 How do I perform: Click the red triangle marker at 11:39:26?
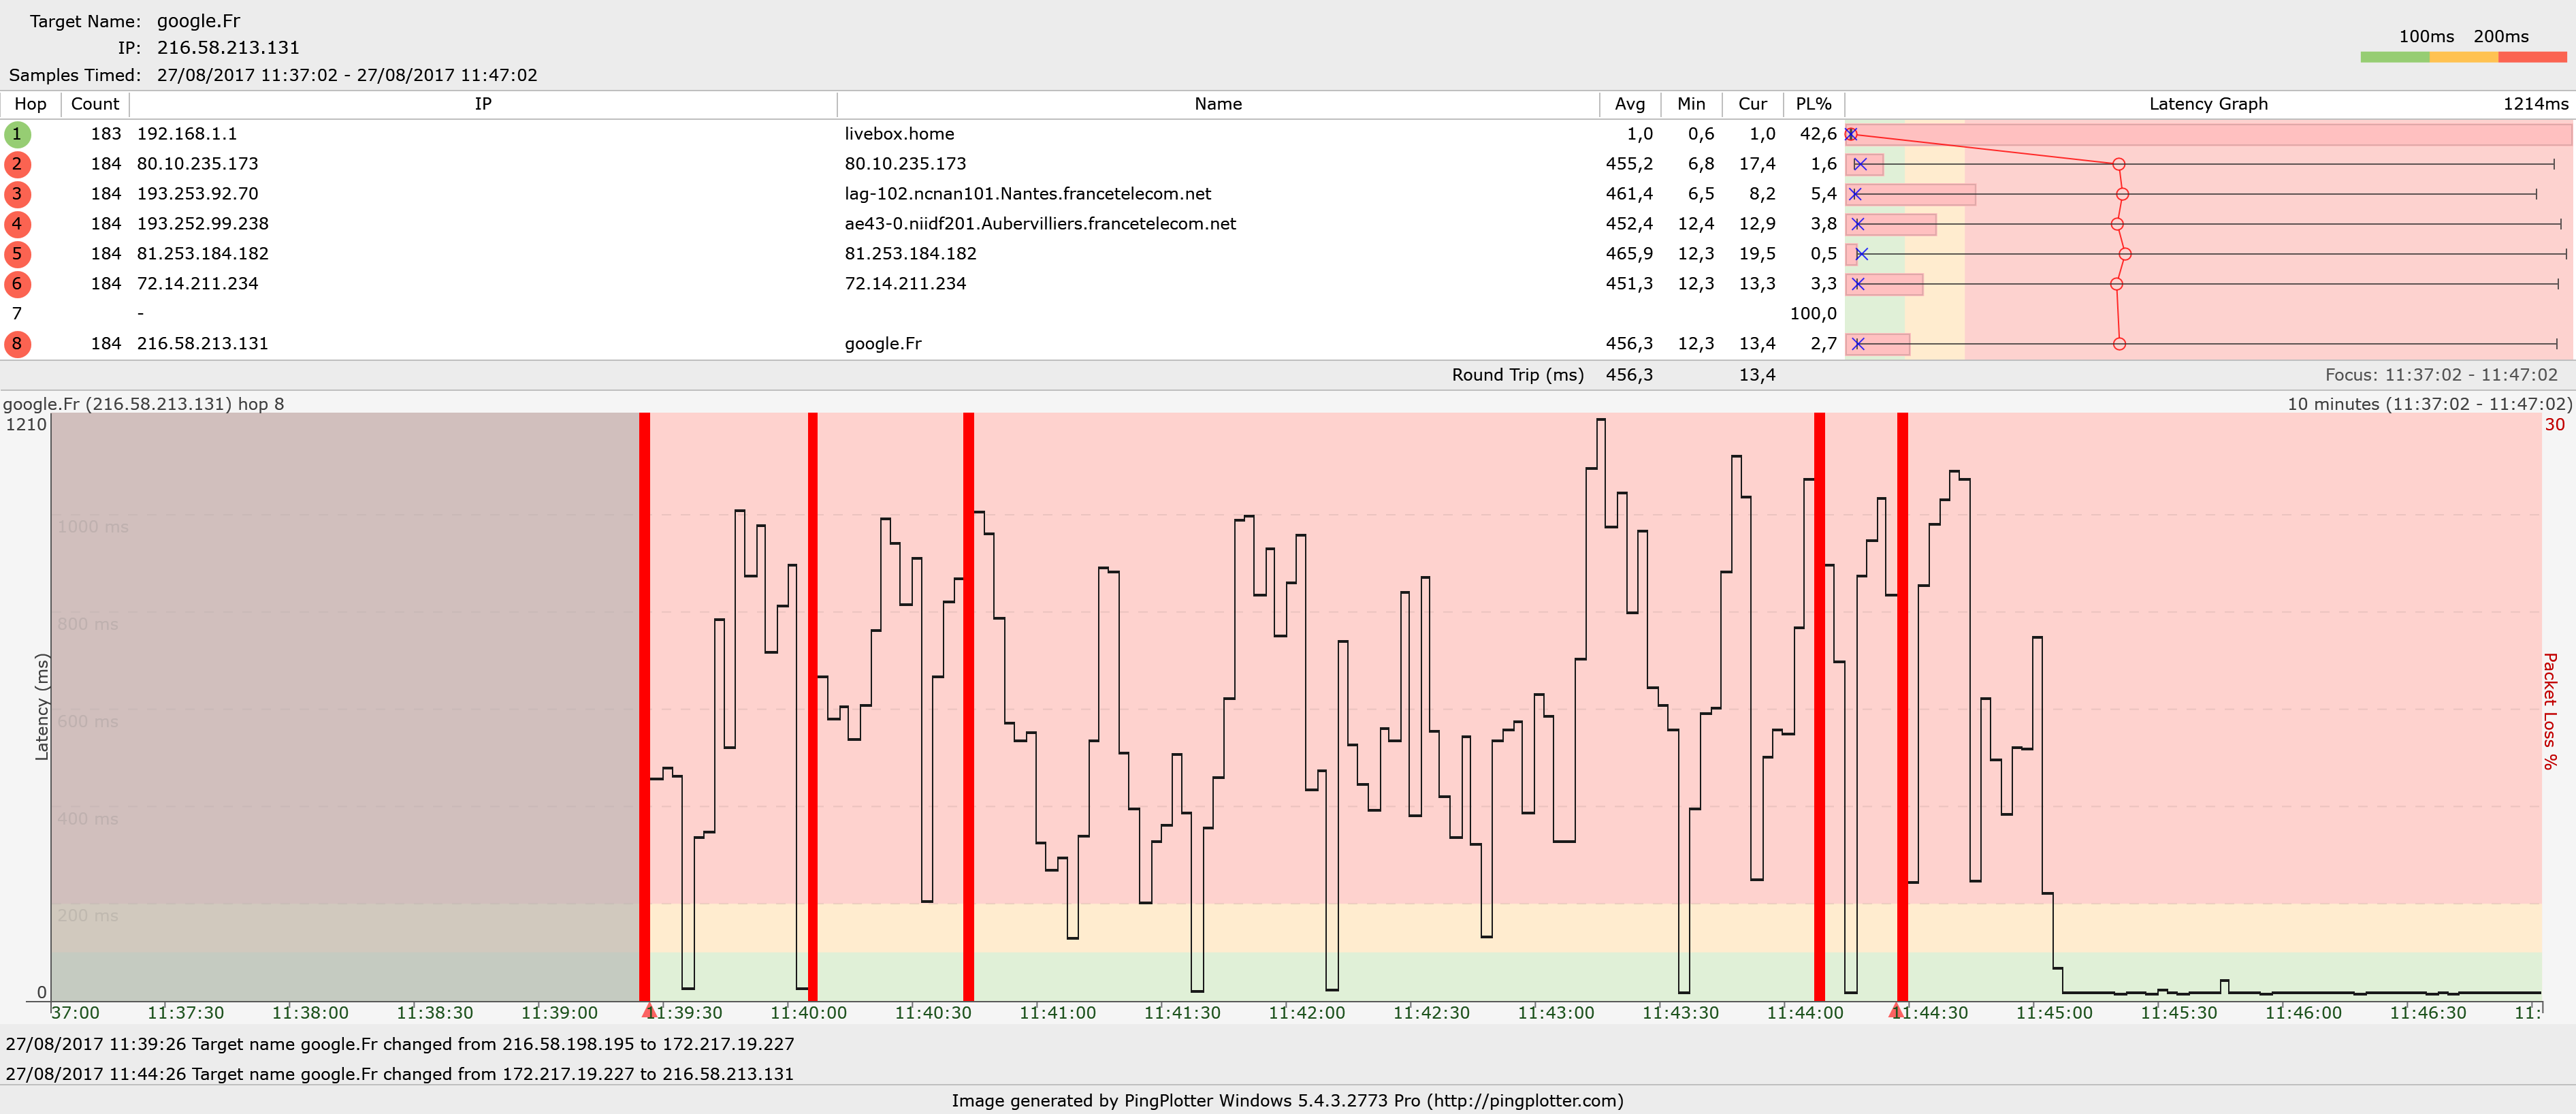[x=648, y=1011]
